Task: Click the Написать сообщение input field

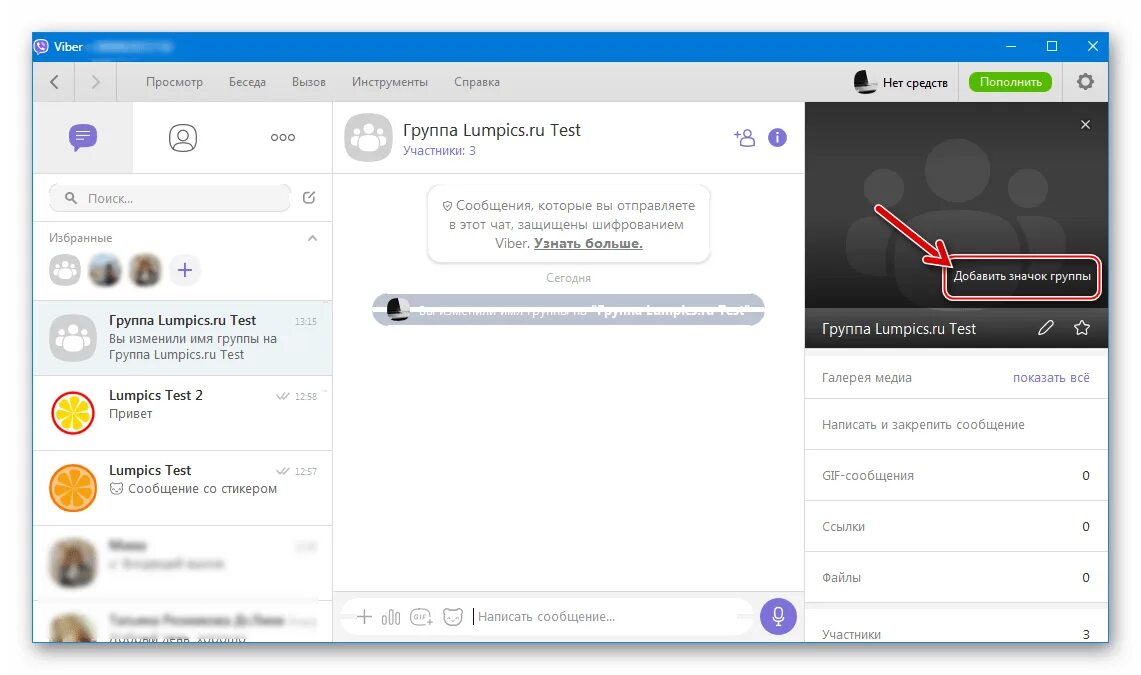Action: coord(611,617)
